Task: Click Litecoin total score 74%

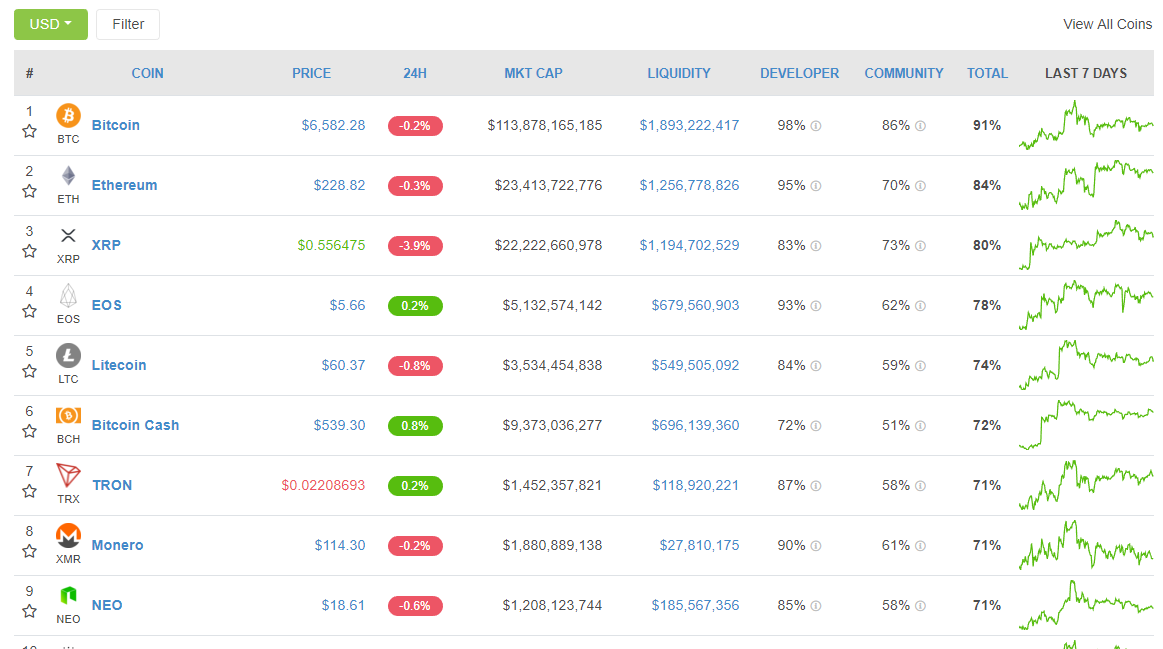Action: (x=987, y=366)
